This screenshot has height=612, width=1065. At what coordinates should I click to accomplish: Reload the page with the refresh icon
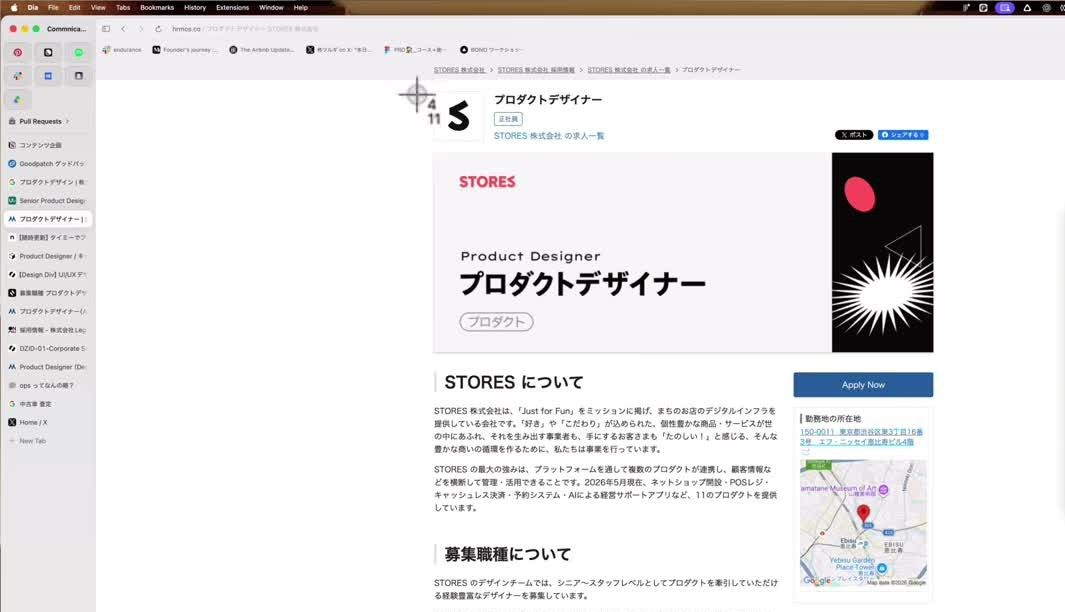158,29
